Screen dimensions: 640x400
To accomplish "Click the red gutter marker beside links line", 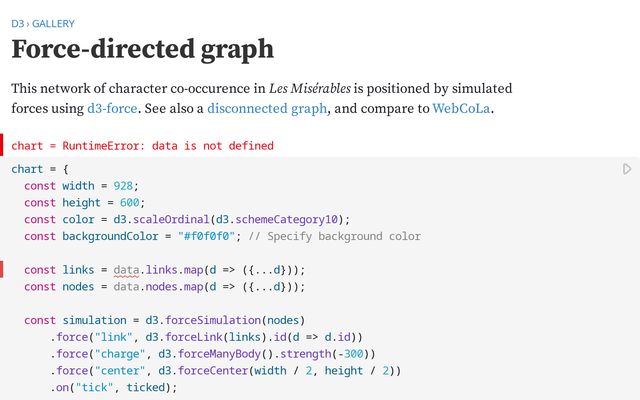I will 2,270.
